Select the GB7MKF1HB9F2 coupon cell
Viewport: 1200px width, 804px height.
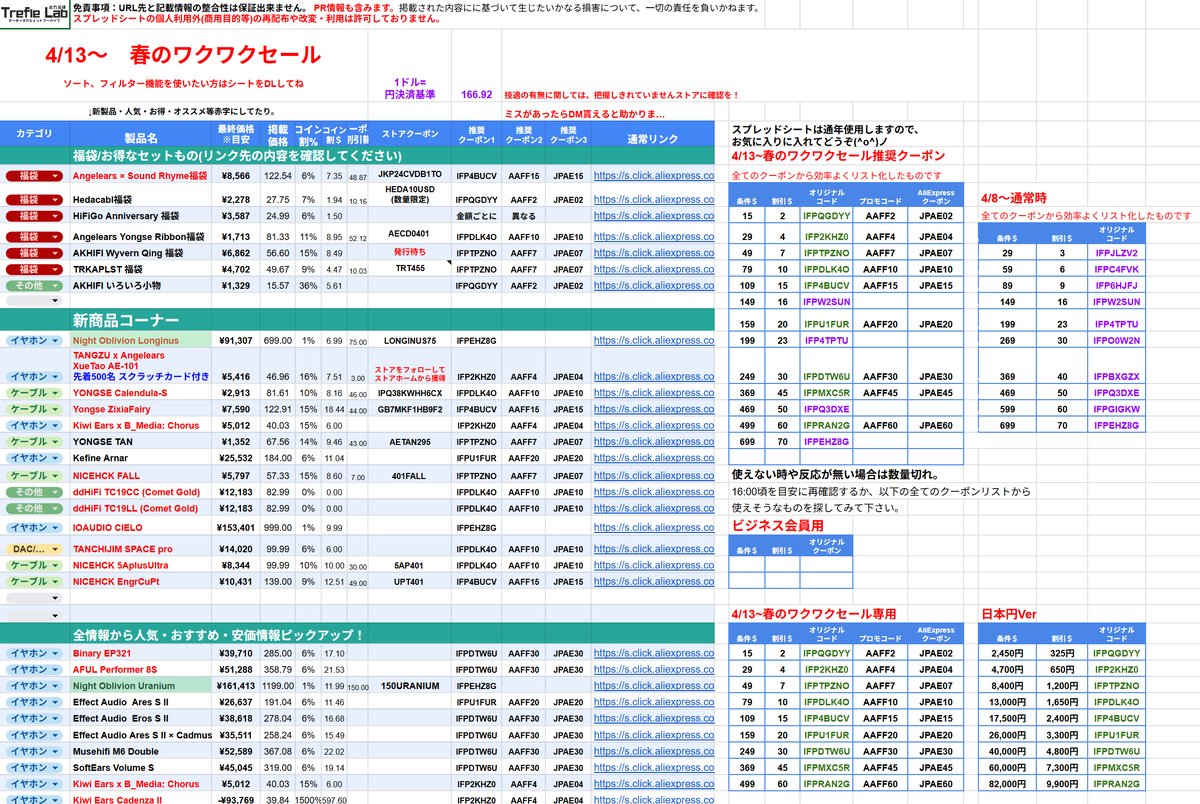(410, 410)
